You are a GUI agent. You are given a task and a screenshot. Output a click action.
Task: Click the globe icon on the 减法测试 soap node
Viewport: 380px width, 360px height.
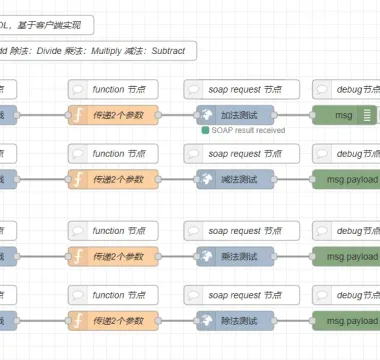coord(207,180)
